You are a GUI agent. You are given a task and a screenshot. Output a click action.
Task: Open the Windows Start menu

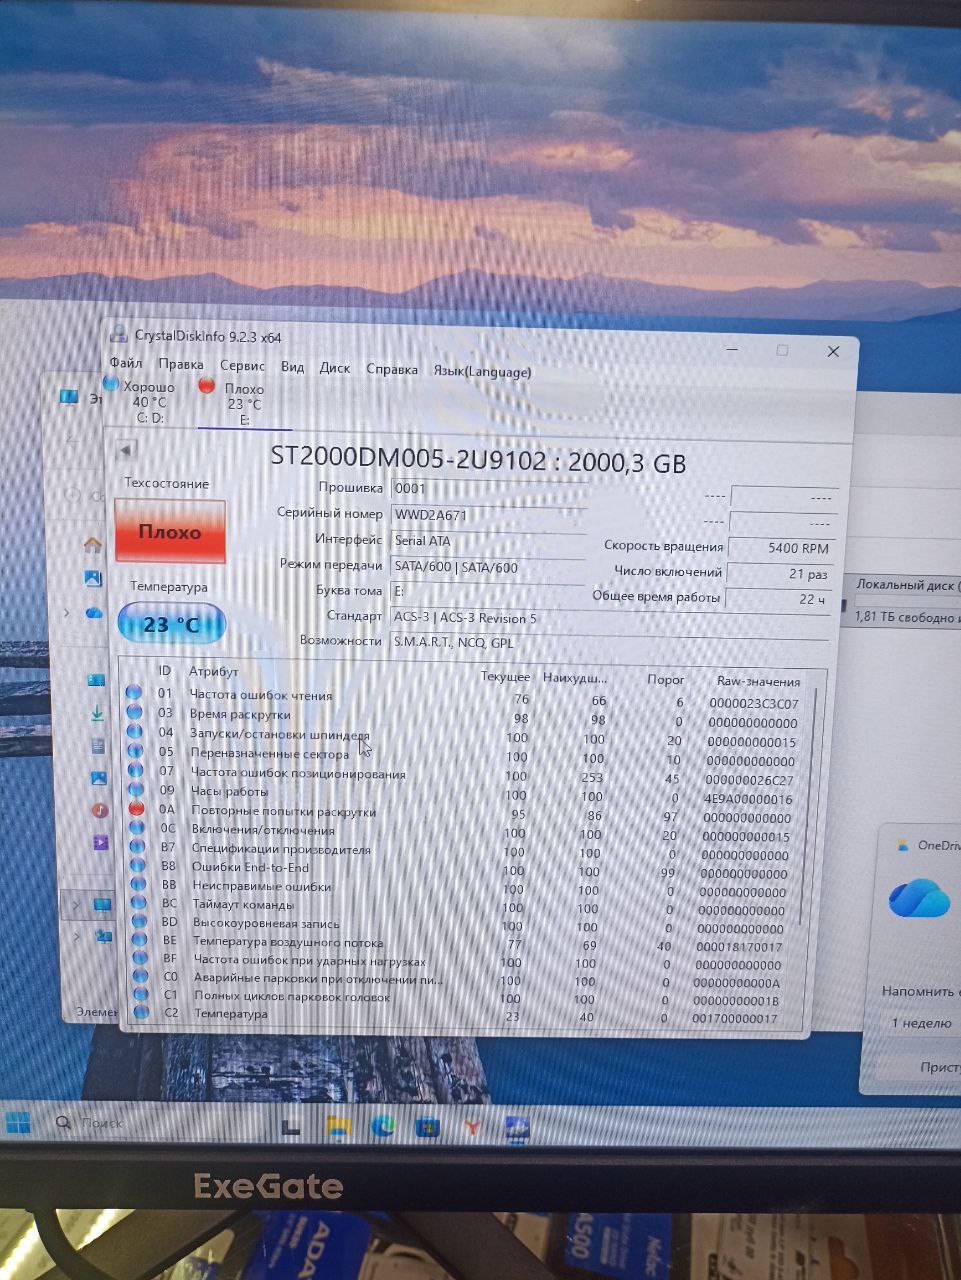[x=17, y=1121]
